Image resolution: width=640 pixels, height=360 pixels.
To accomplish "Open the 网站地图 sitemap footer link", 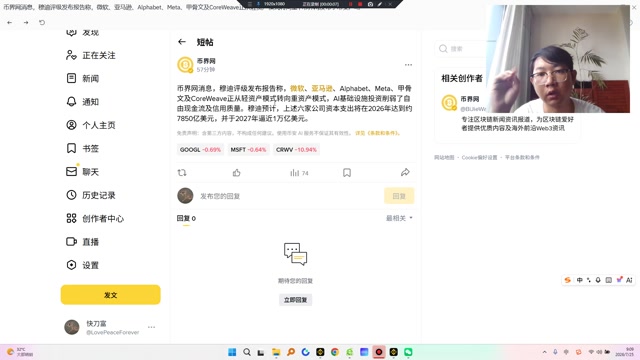I will [x=444, y=157].
